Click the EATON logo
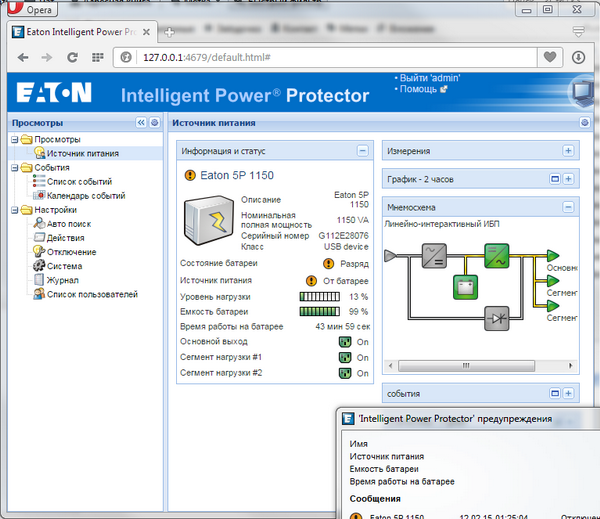 54,92
